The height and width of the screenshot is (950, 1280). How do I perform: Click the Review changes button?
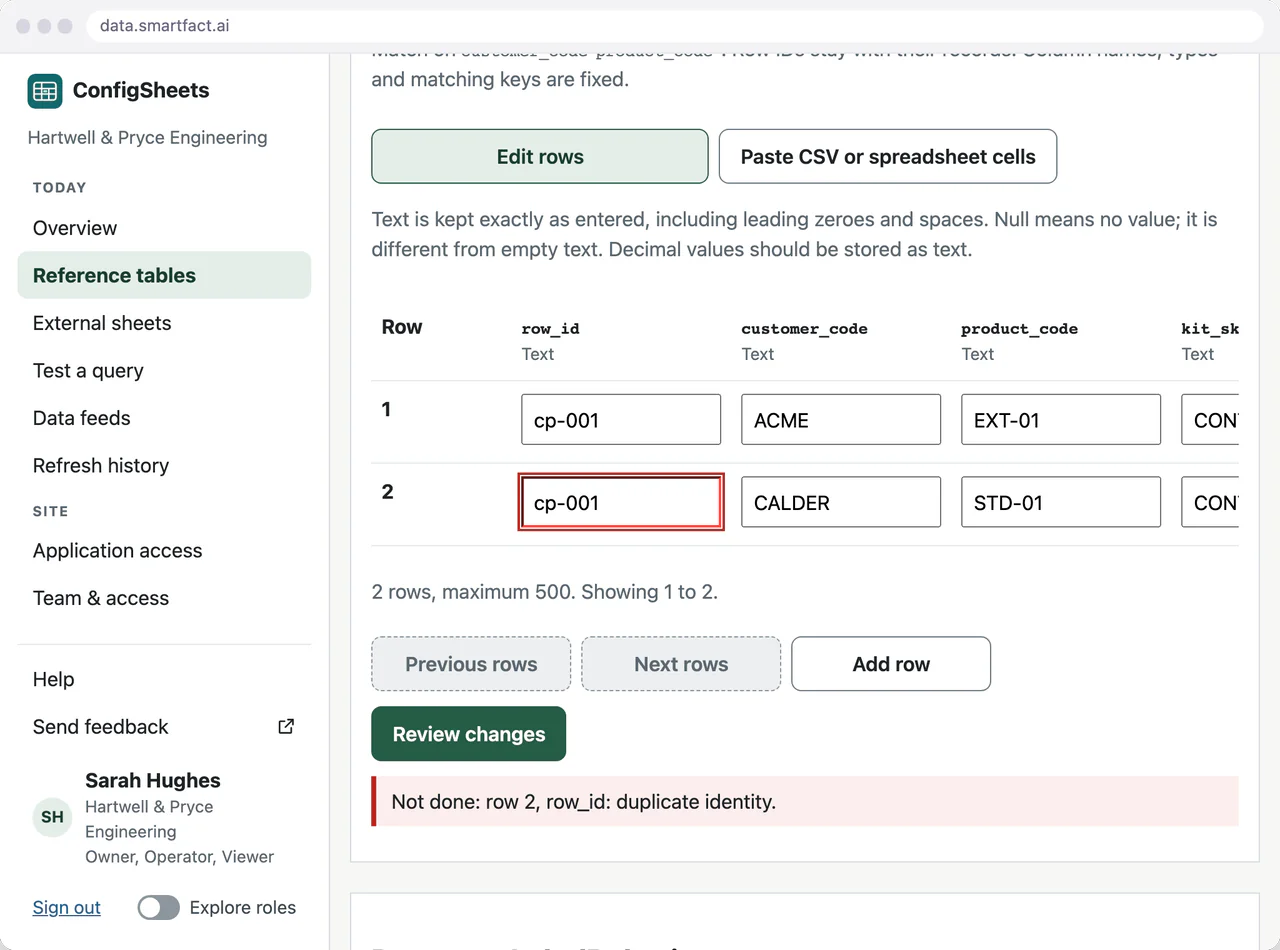(x=469, y=734)
